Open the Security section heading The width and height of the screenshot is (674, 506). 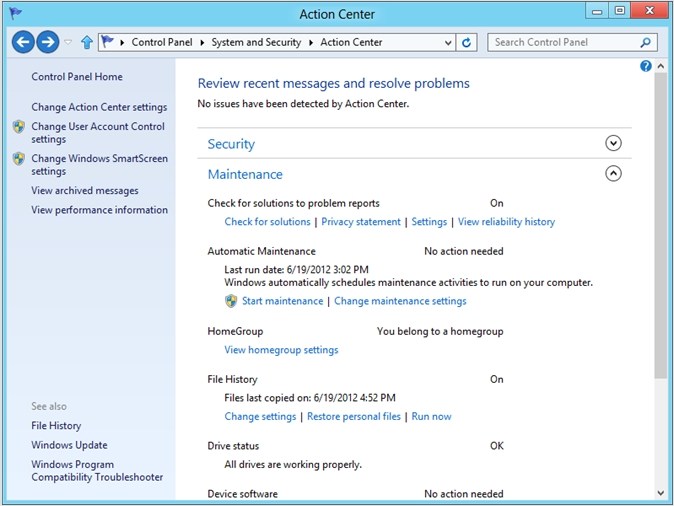click(x=231, y=144)
